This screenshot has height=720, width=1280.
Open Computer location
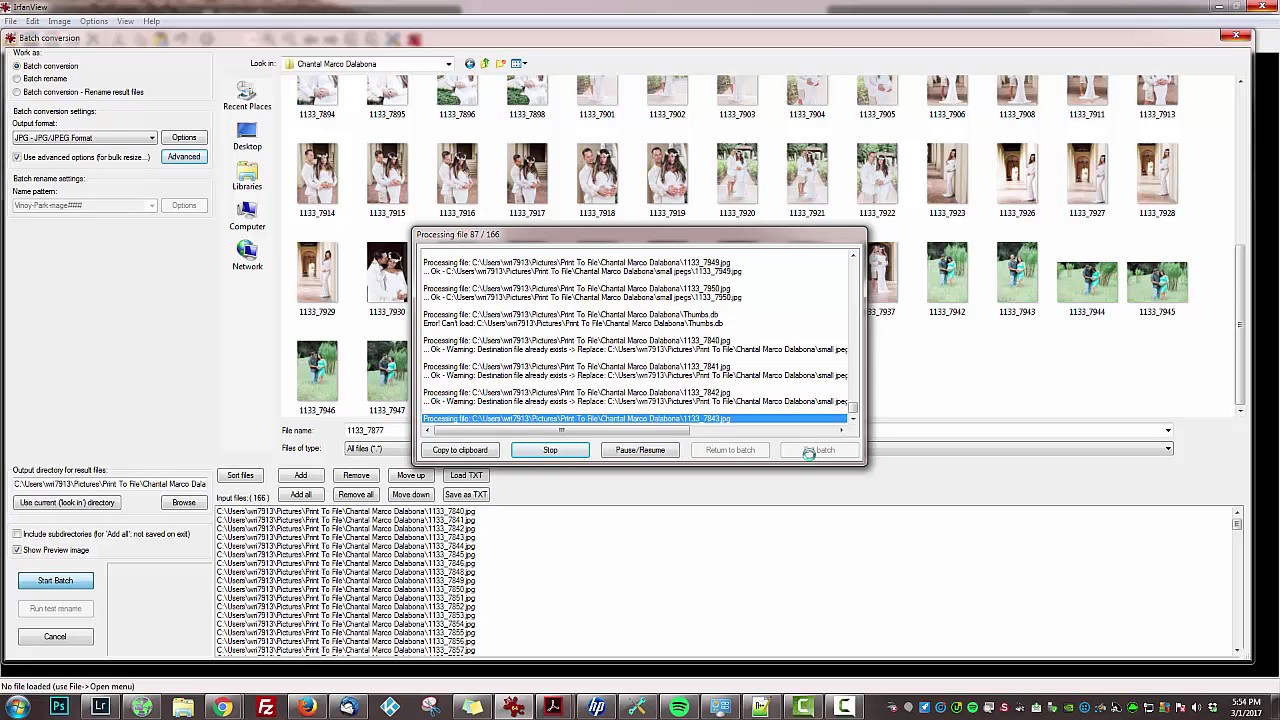coord(247,217)
